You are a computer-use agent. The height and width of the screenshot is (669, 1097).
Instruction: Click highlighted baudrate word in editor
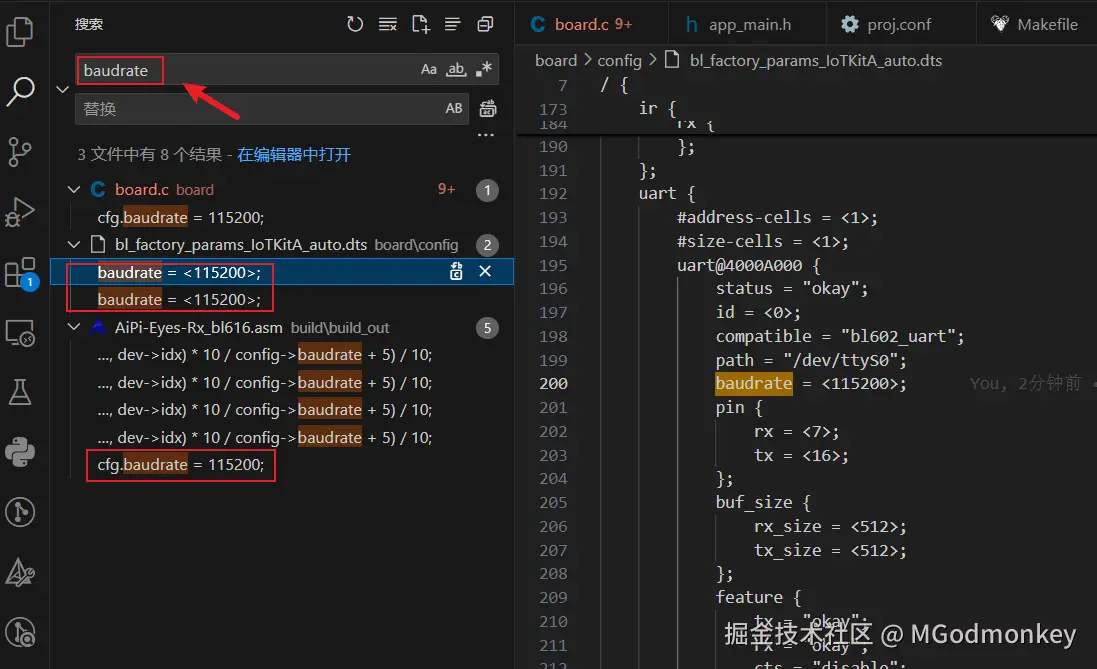[754, 383]
